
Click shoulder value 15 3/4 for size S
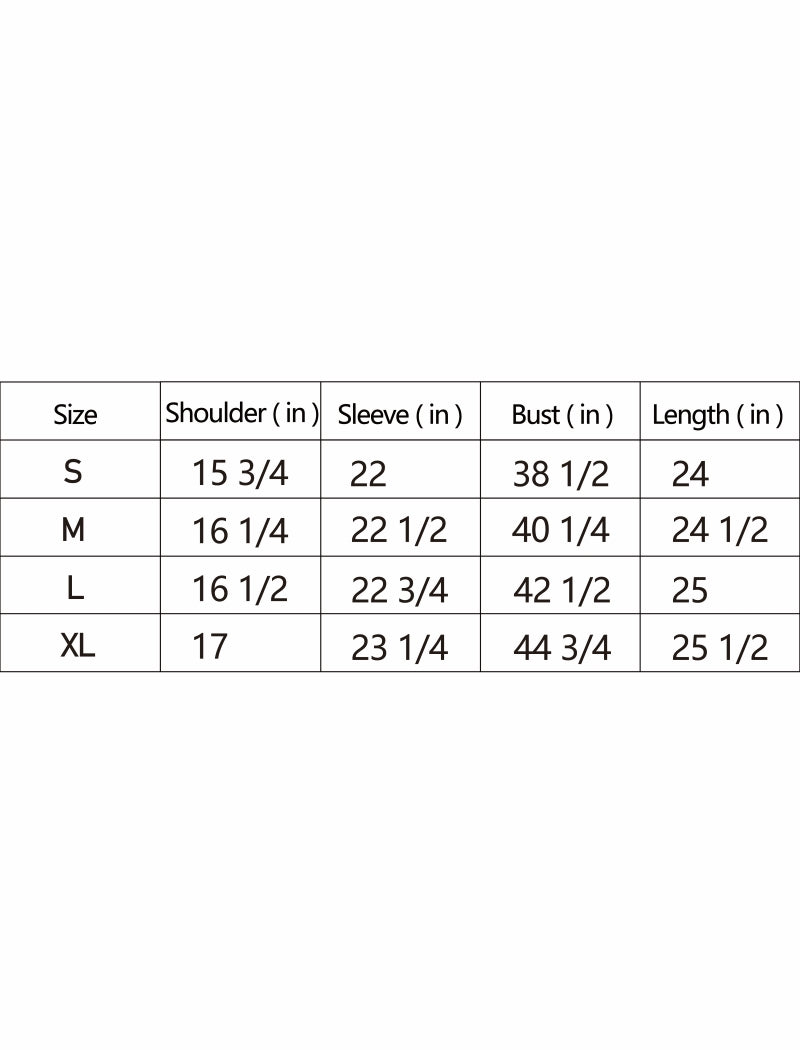point(240,473)
